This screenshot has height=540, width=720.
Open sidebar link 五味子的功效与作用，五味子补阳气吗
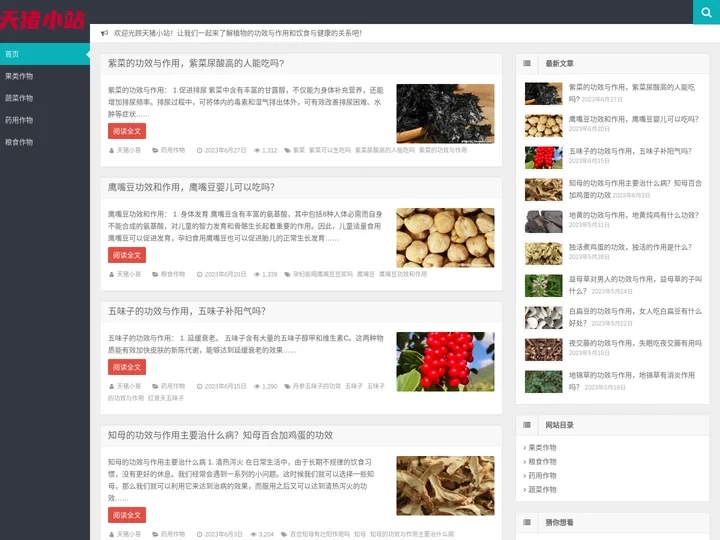pos(630,151)
